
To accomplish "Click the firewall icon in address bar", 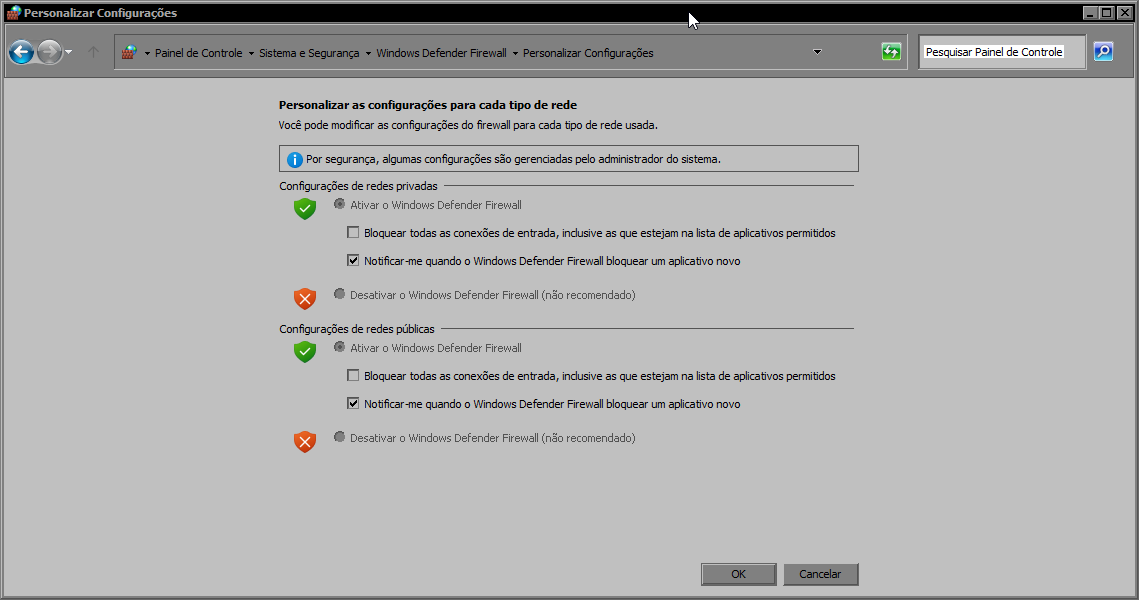I will tap(129, 52).
